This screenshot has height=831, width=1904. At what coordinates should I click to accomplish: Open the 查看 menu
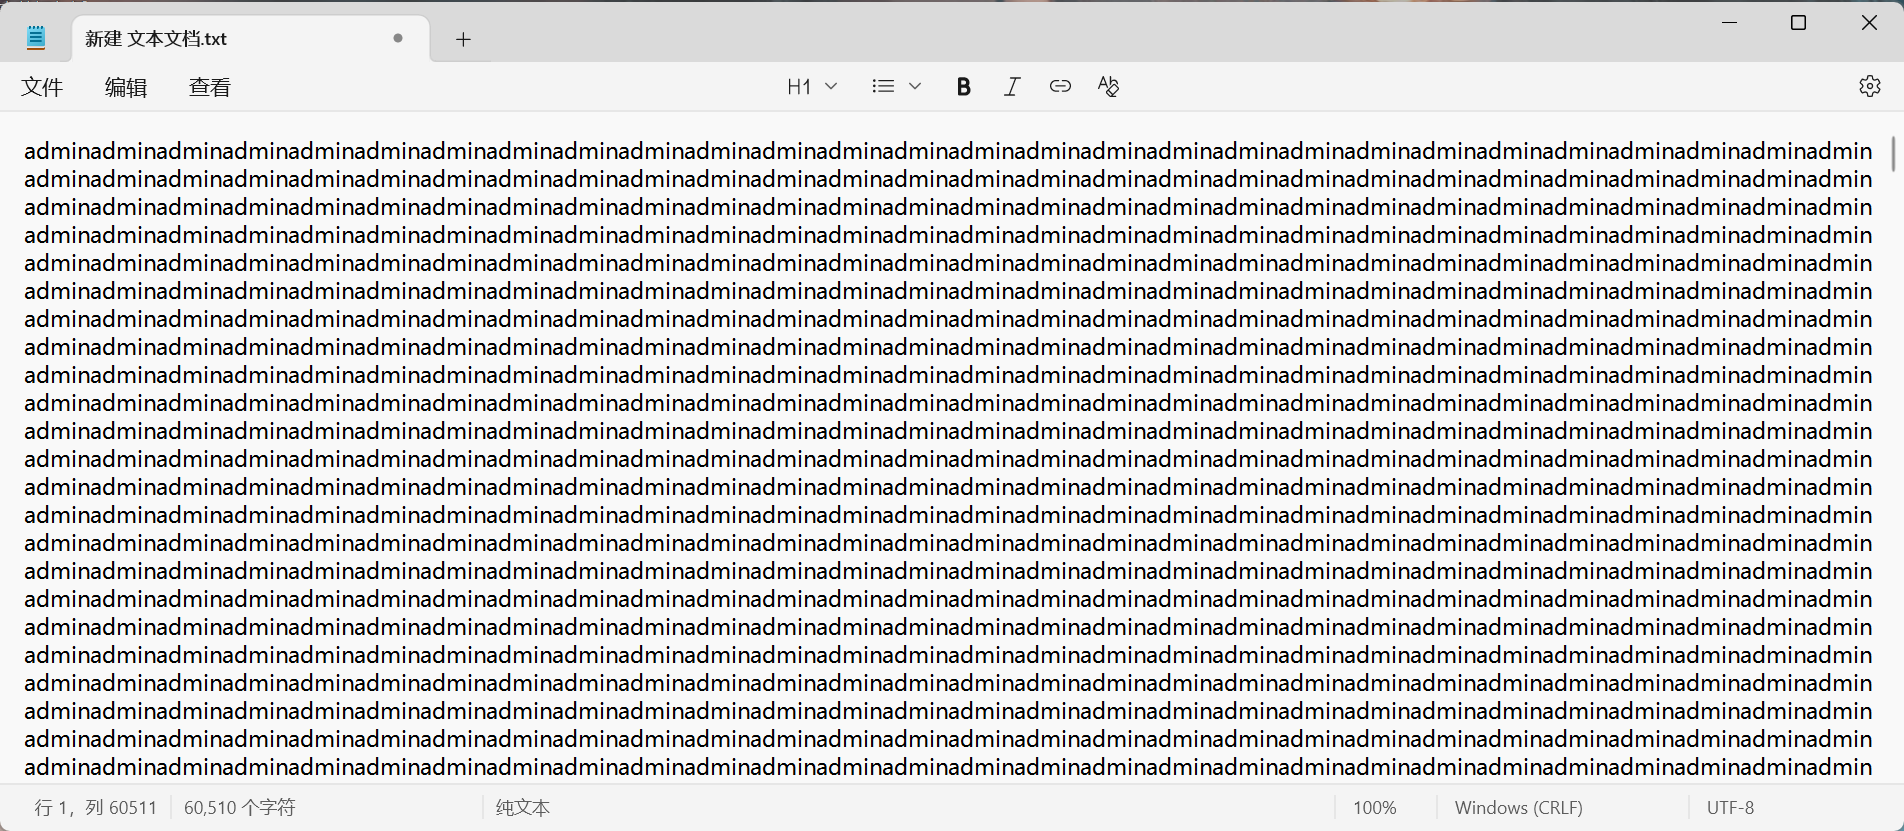(x=210, y=87)
